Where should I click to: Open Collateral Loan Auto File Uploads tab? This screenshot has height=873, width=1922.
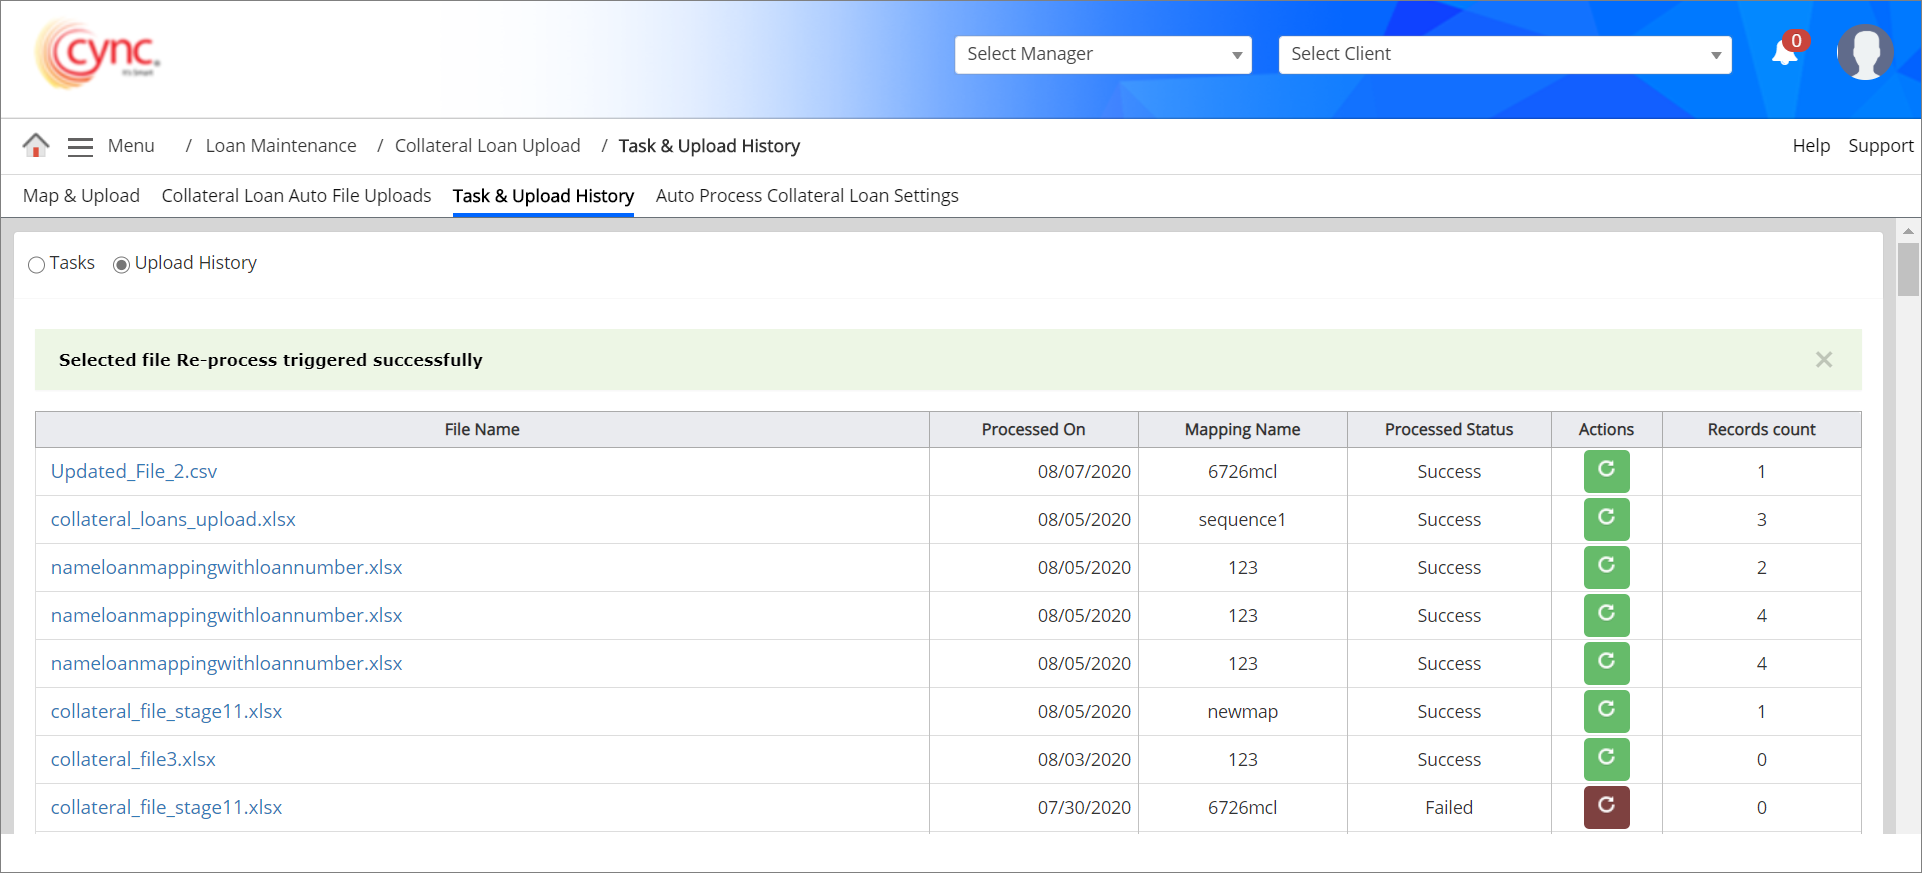pos(296,196)
